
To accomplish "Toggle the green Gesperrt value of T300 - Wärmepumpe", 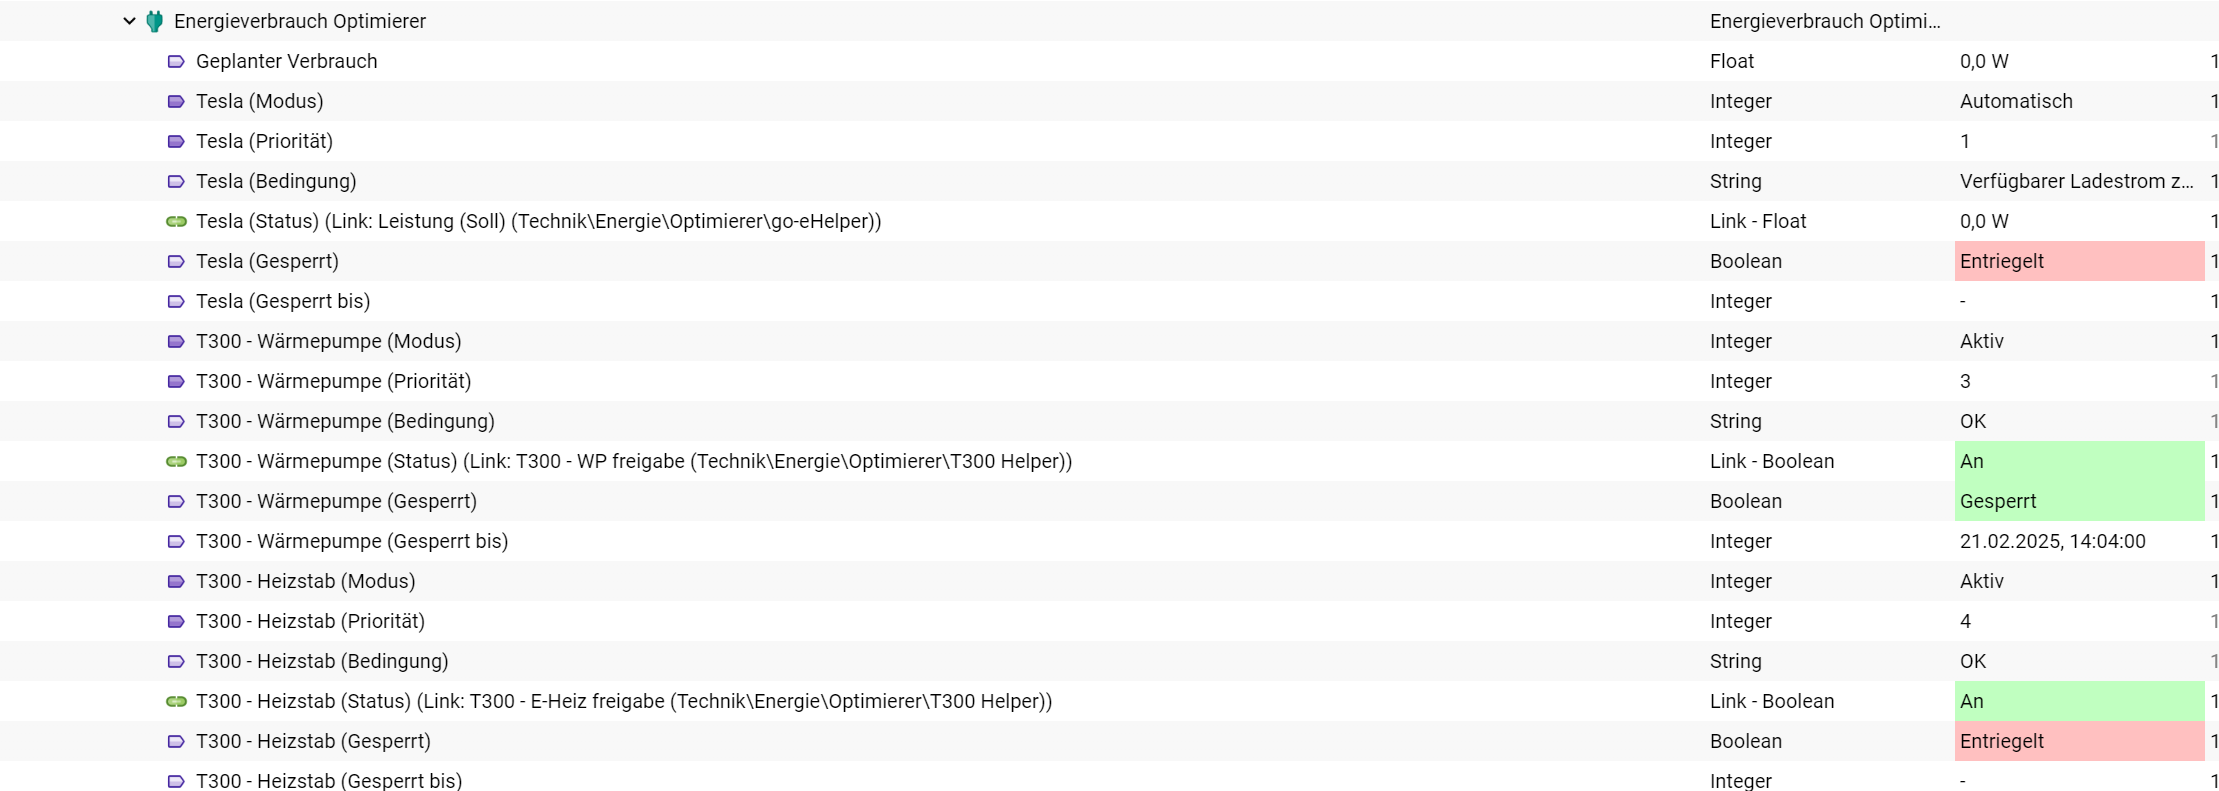I will (2080, 501).
